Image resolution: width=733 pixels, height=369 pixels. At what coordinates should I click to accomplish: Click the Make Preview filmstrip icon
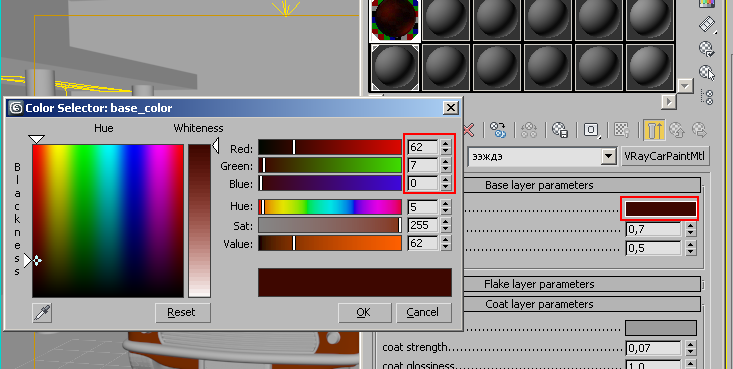(x=707, y=24)
